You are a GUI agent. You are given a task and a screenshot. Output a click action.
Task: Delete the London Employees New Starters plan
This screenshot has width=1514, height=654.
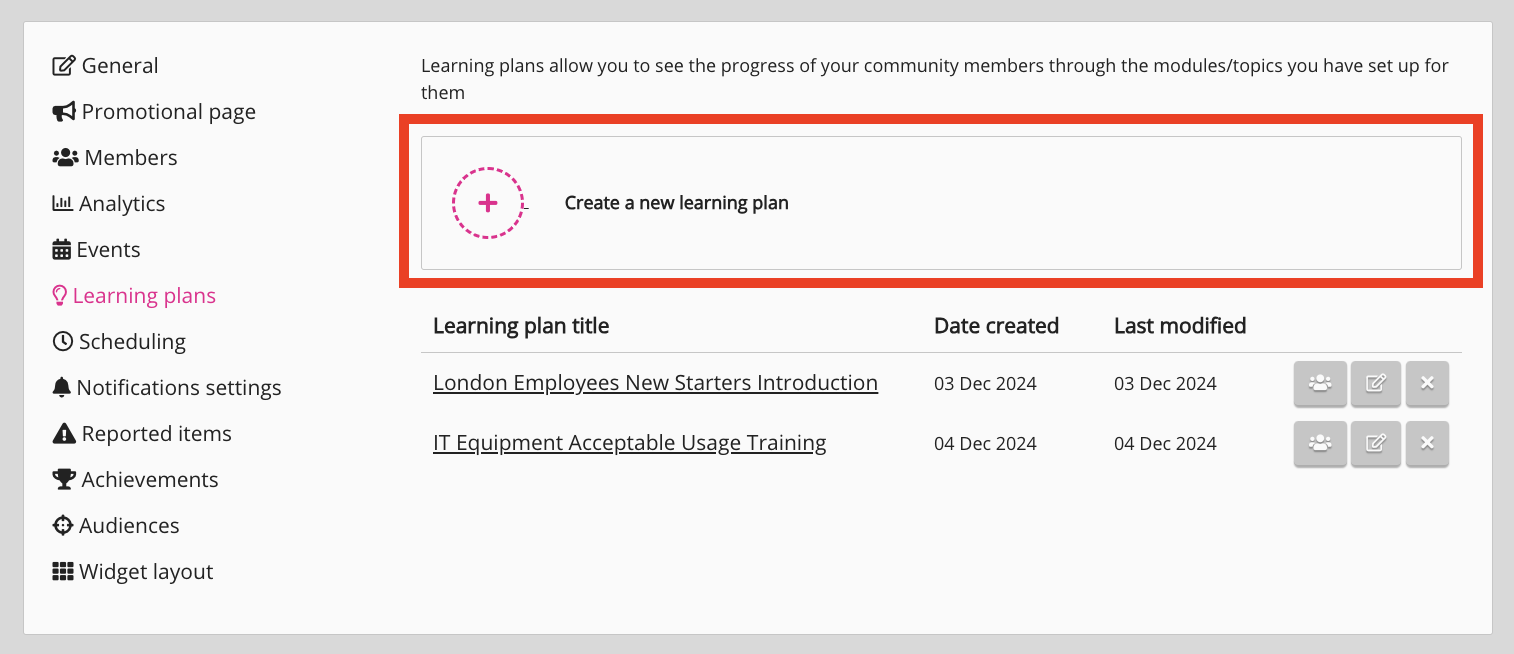click(x=1427, y=383)
